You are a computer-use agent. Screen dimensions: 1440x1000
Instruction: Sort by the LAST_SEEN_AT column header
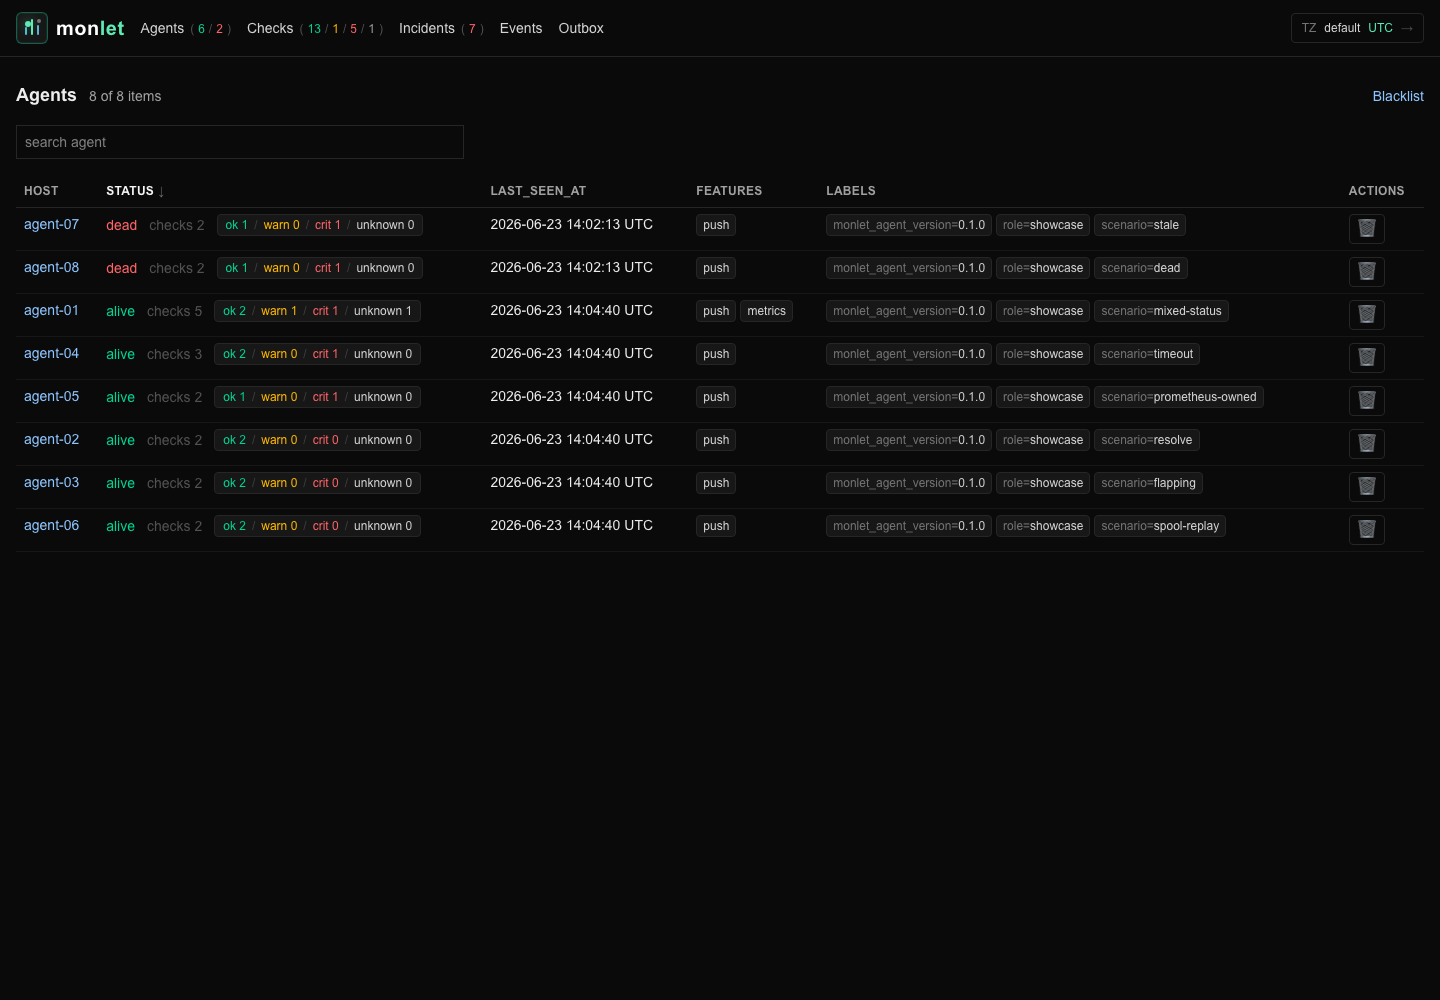click(538, 191)
